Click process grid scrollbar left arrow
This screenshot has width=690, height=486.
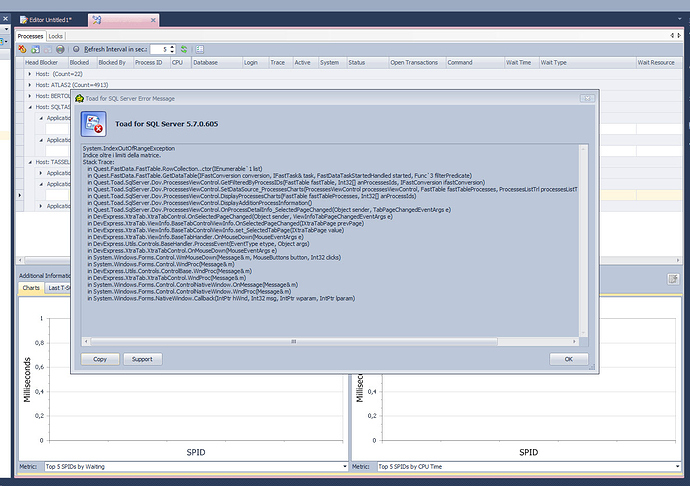point(20,260)
